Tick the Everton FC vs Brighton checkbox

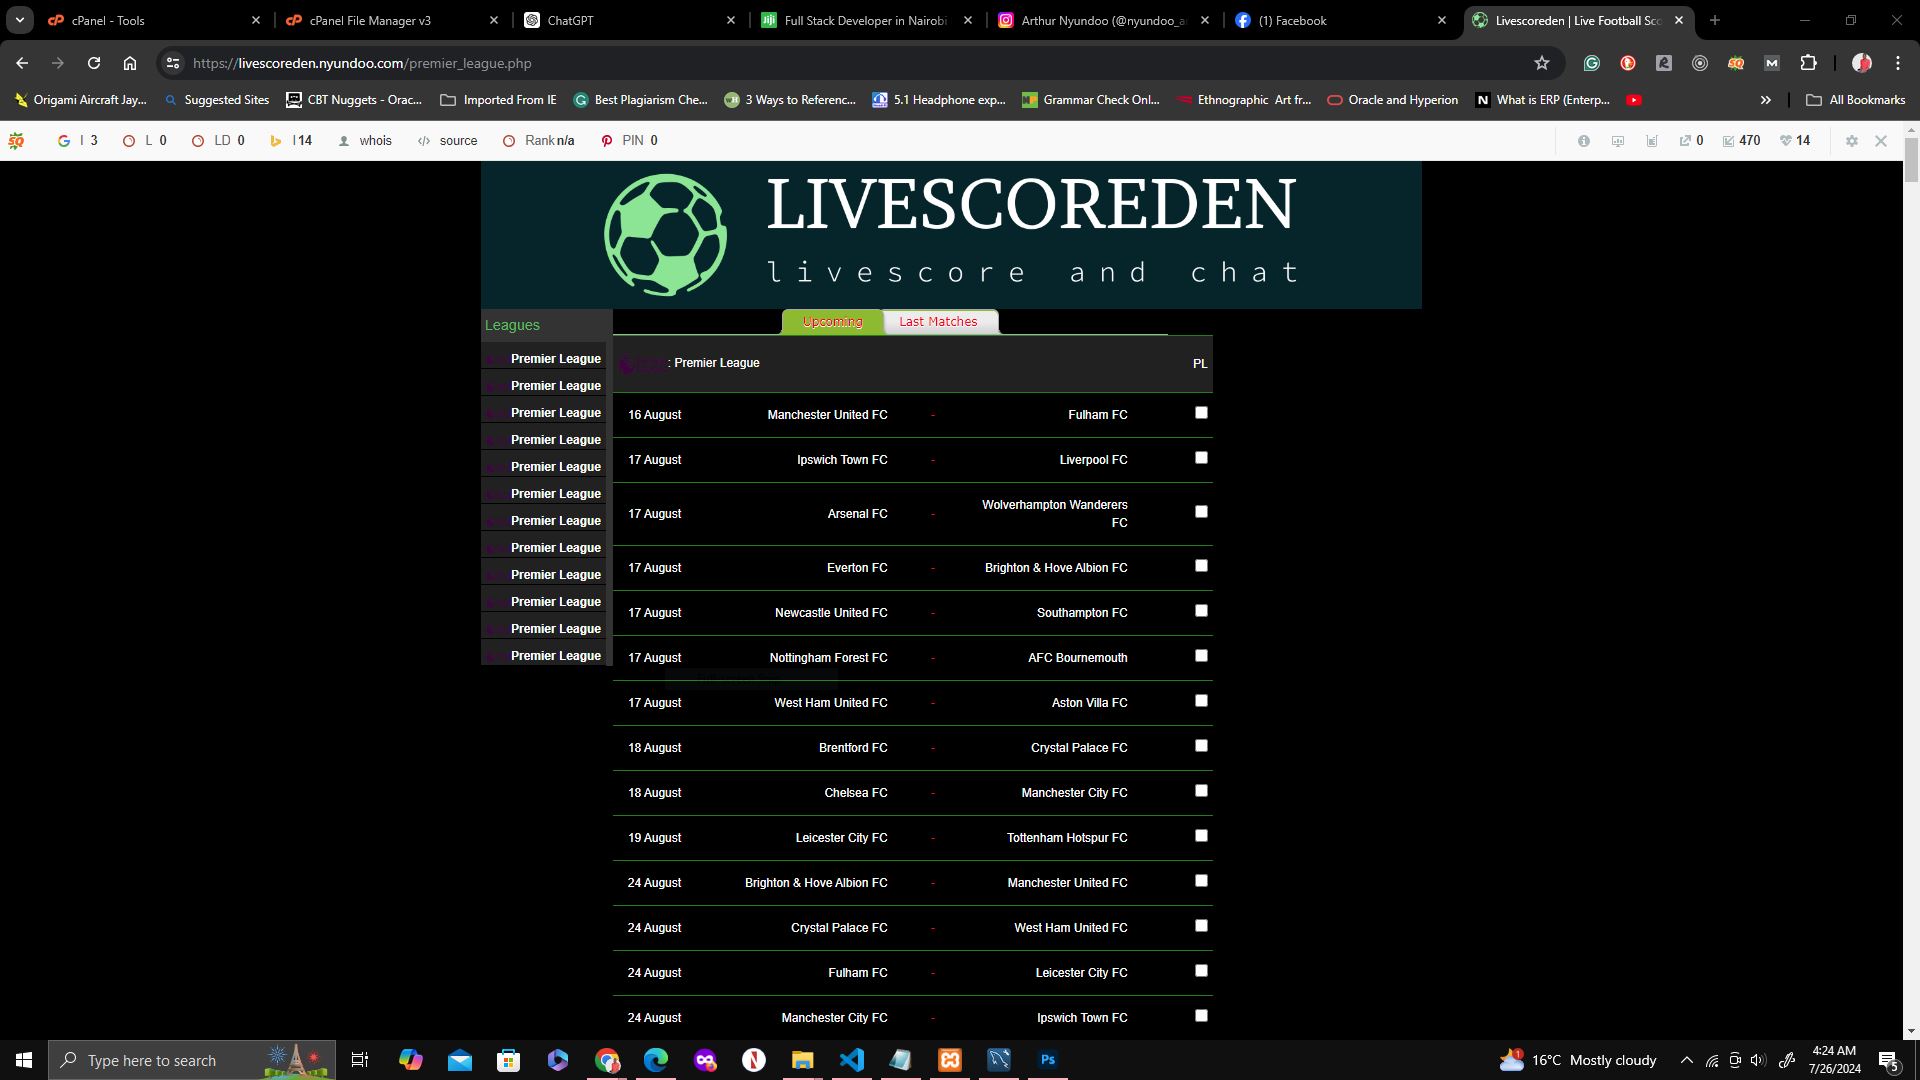pyautogui.click(x=1202, y=566)
